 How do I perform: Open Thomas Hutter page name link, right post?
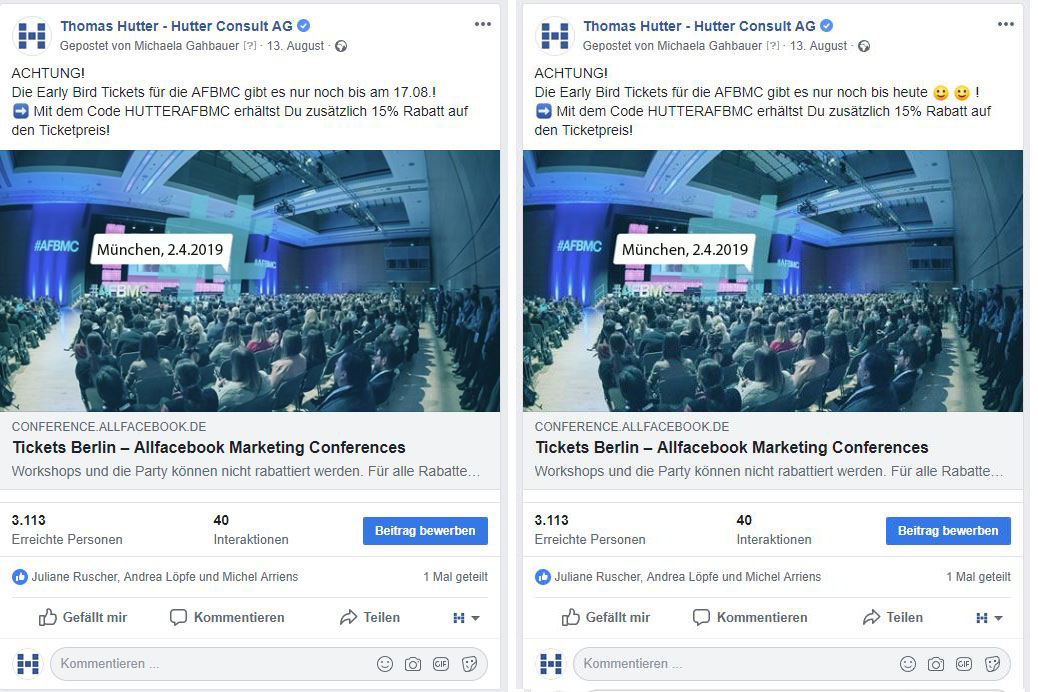699,26
